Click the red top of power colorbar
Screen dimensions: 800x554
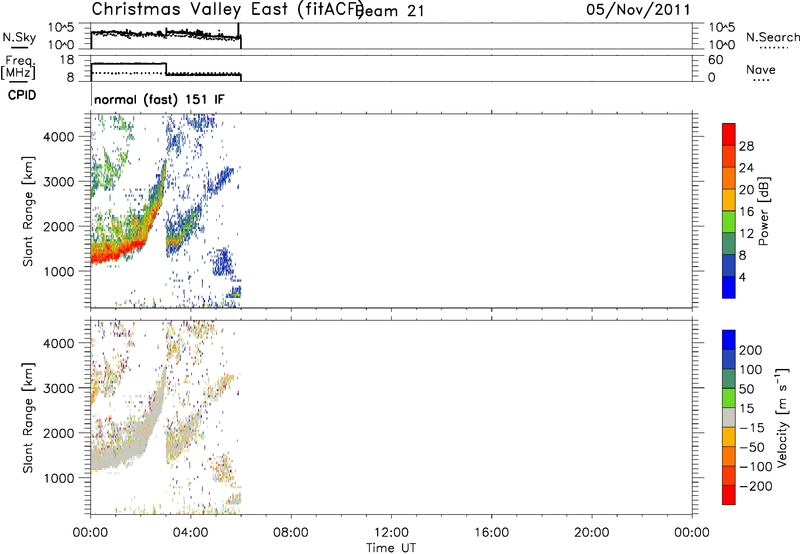click(x=729, y=135)
